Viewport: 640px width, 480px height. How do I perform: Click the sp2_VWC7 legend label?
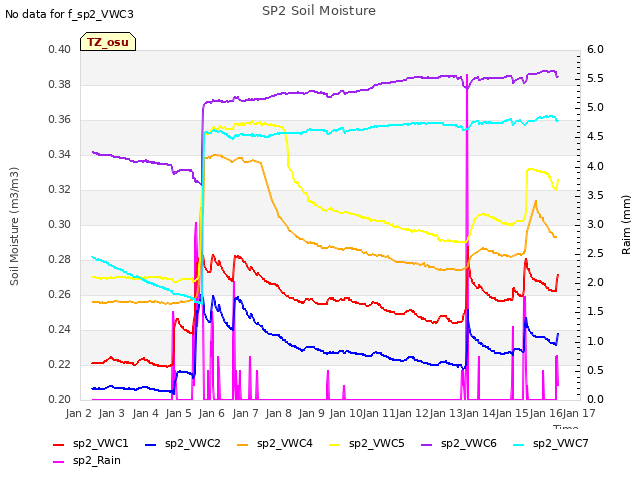click(560, 443)
